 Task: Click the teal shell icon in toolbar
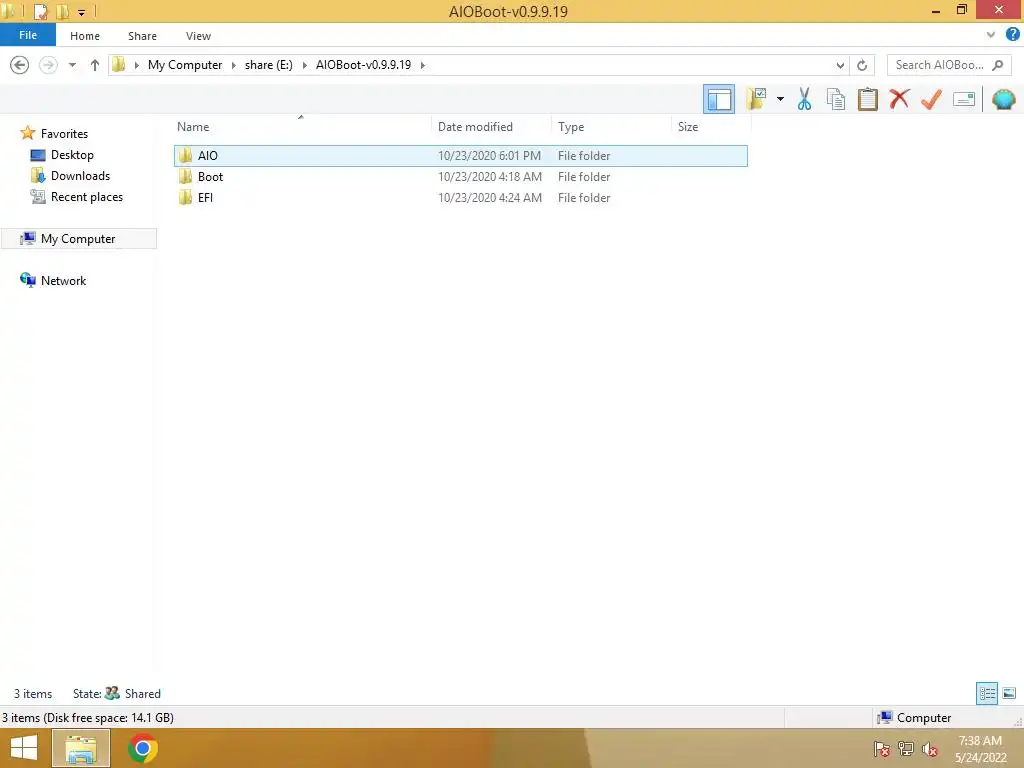pyautogui.click(x=1003, y=99)
